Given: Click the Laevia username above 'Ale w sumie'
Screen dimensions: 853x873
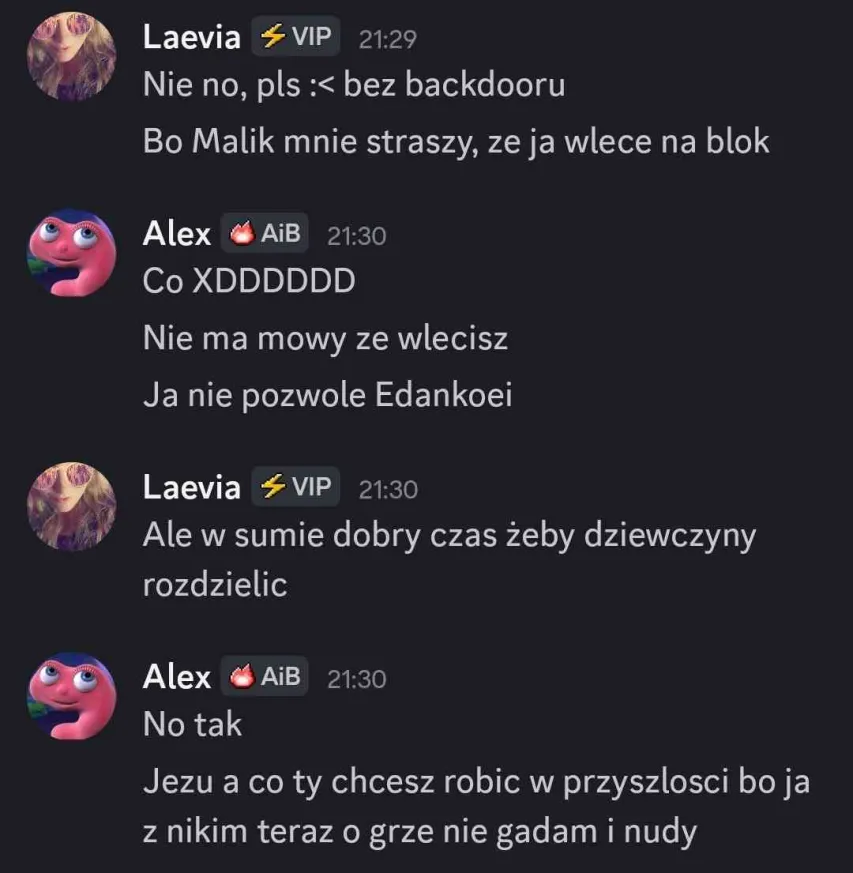Looking at the screenshot, I should pyautogui.click(x=192, y=487).
